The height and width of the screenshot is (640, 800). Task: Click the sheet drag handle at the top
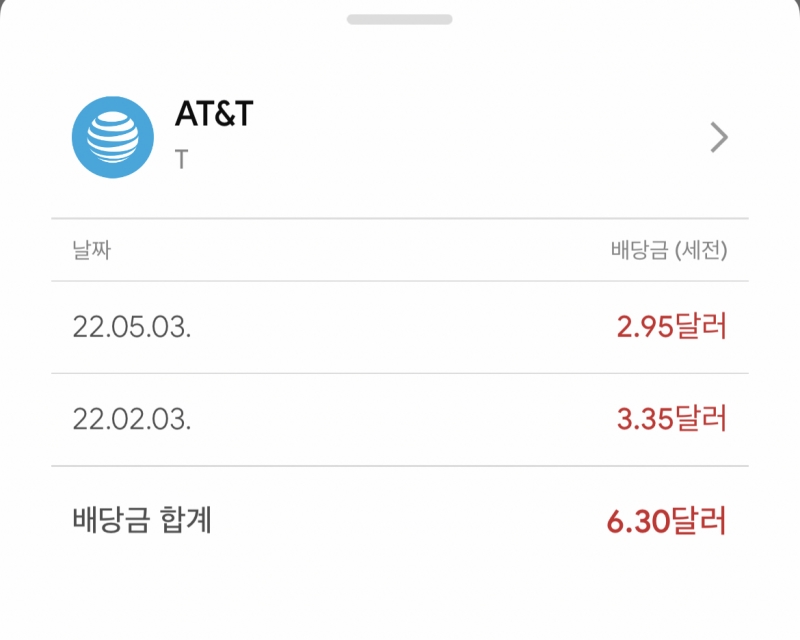tap(400, 19)
